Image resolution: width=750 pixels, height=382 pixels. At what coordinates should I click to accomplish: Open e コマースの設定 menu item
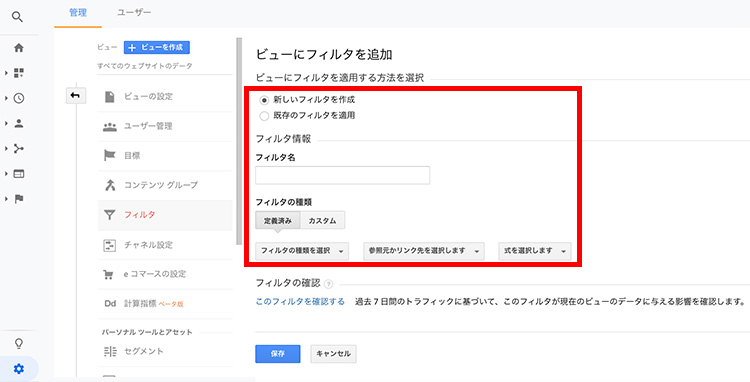point(165,274)
